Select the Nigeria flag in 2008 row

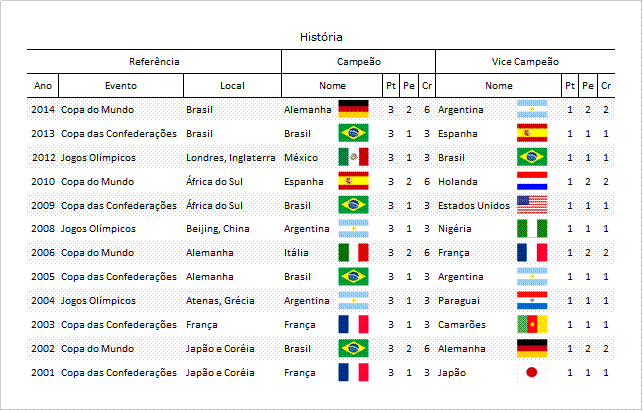click(532, 228)
